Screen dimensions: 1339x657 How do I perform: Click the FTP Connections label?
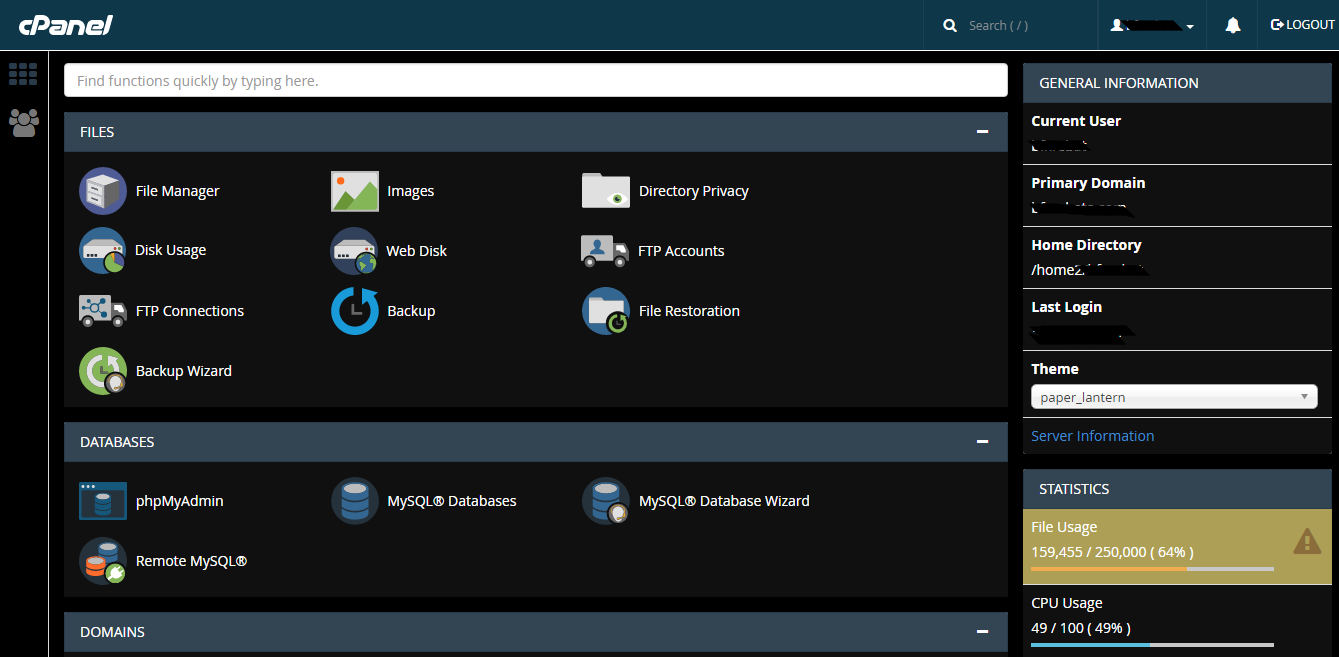point(190,311)
